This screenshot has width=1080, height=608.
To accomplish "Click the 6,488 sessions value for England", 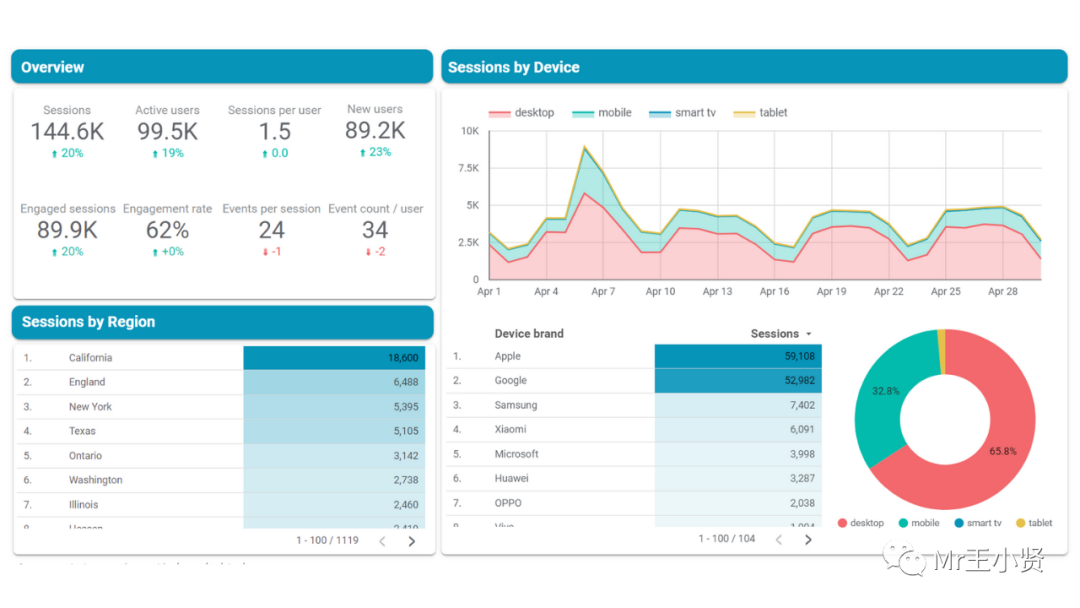I will 406,382.
